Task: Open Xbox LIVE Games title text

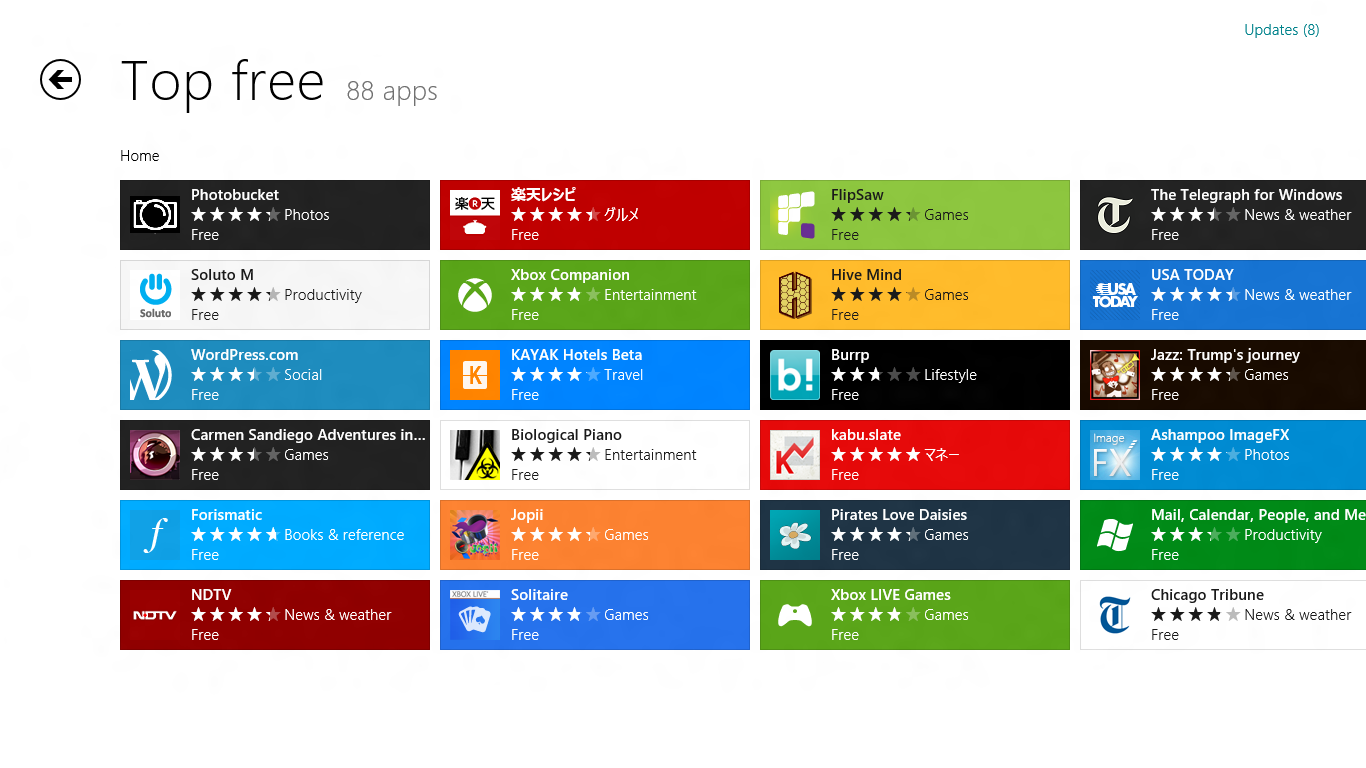Action: click(x=891, y=595)
